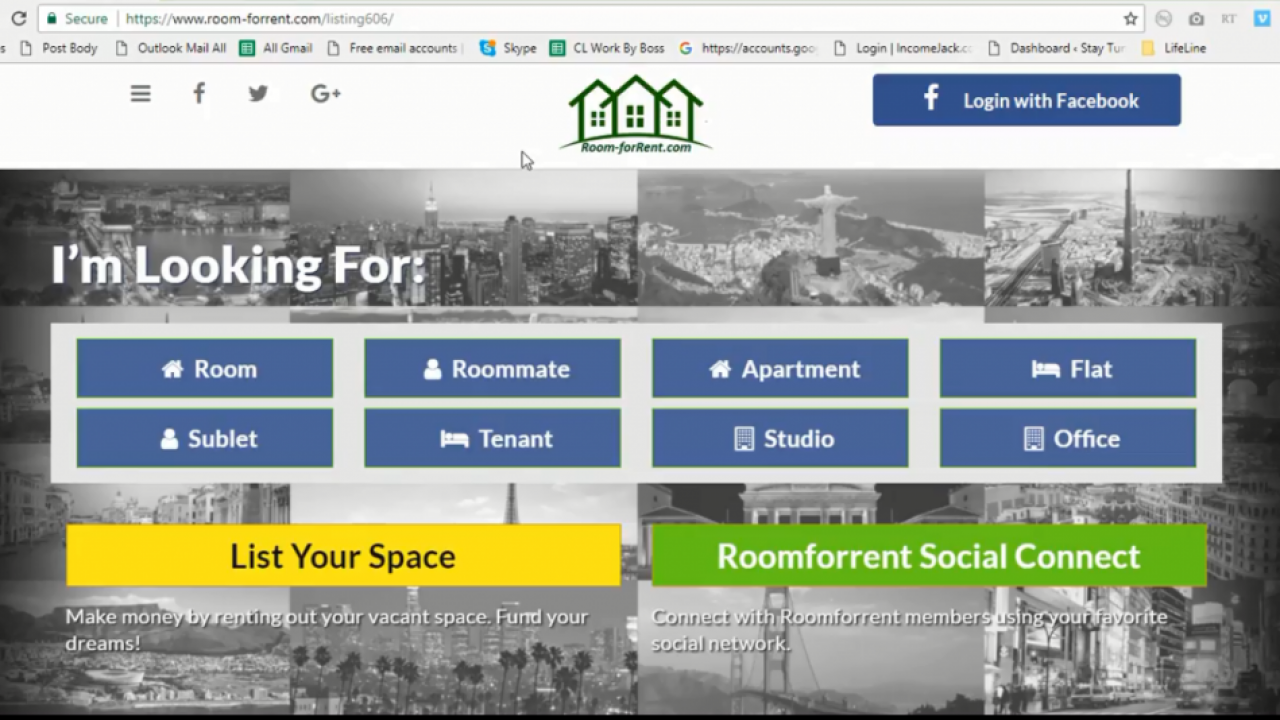Open Roomforrent Social Connect

click(x=929, y=555)
